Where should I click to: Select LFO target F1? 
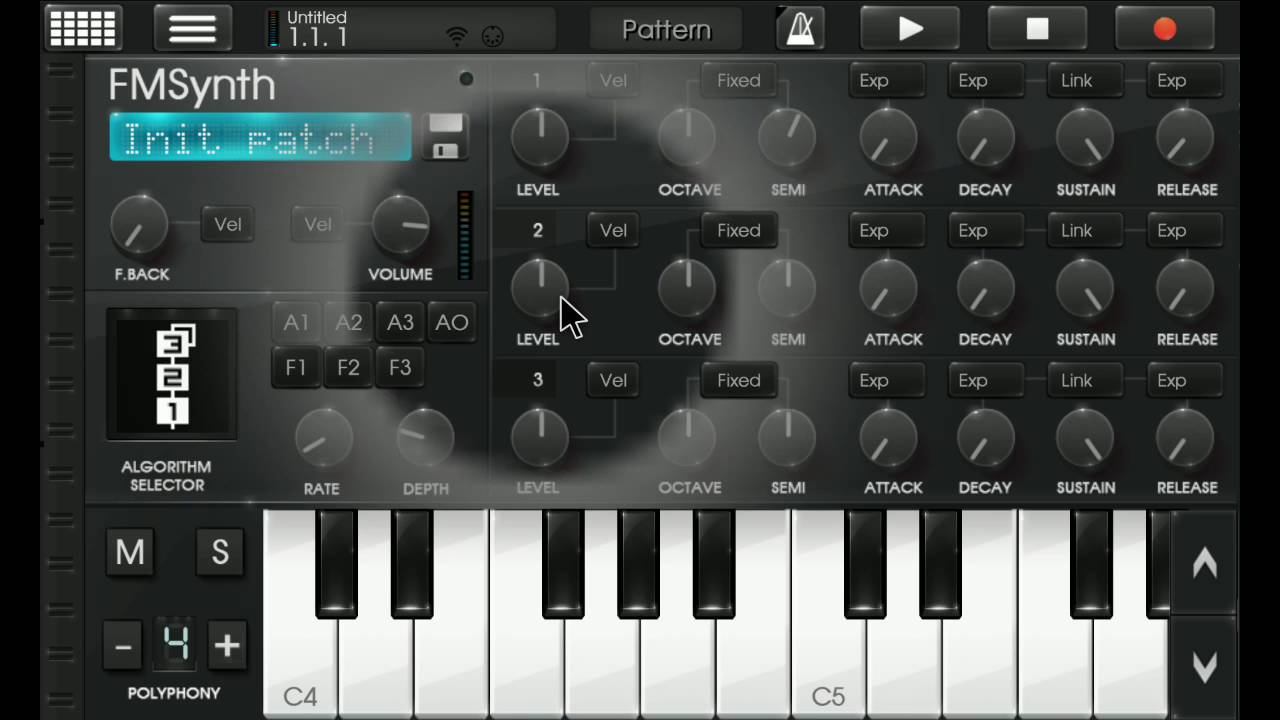click(x=296, y=367)
